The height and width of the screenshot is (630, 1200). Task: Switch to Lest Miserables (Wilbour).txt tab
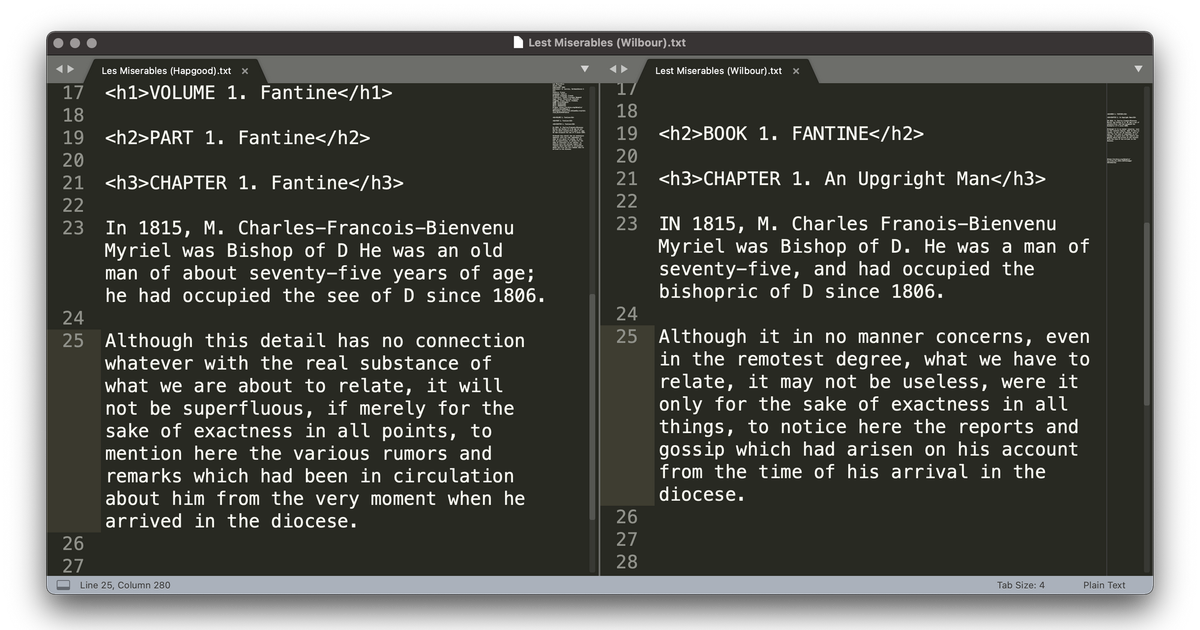click(718, 71)
